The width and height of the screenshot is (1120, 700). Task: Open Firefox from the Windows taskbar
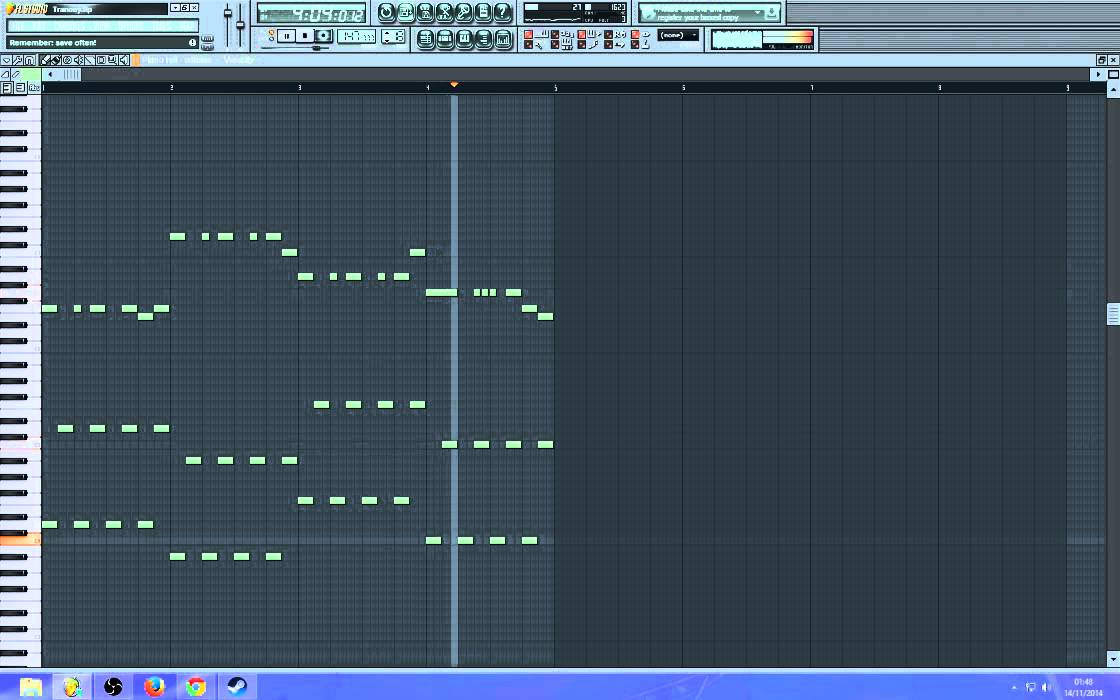tap(154, 686)
